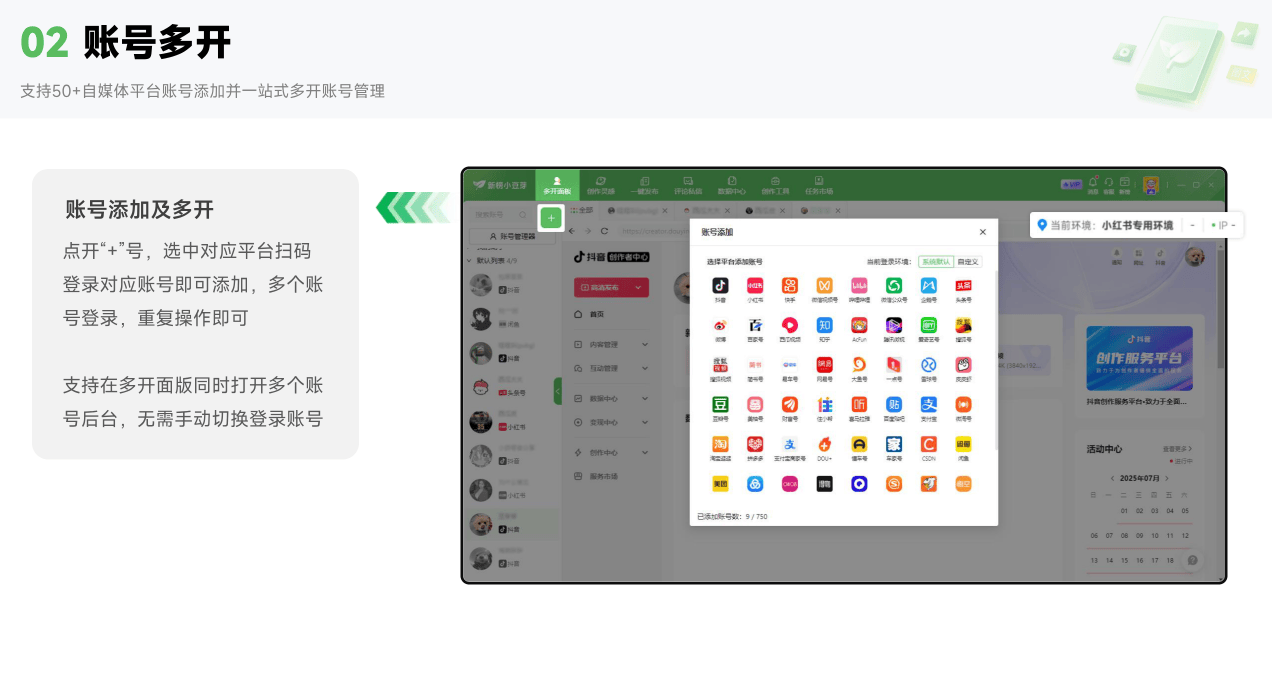Open the 高清发布 dropdown arrow

tap(639, 287)
